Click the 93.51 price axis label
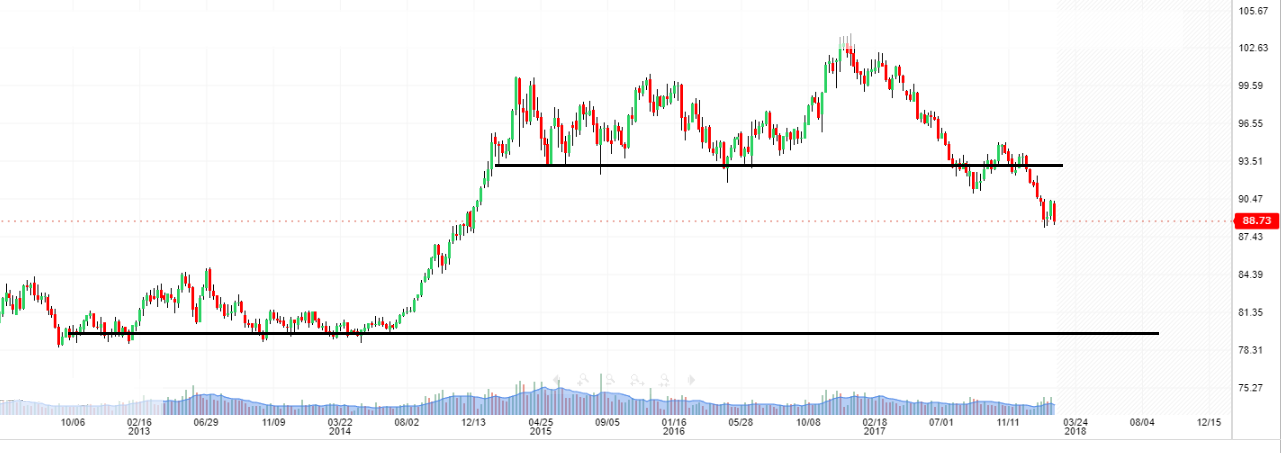 pyautogui.click(x=1253, y=161)
